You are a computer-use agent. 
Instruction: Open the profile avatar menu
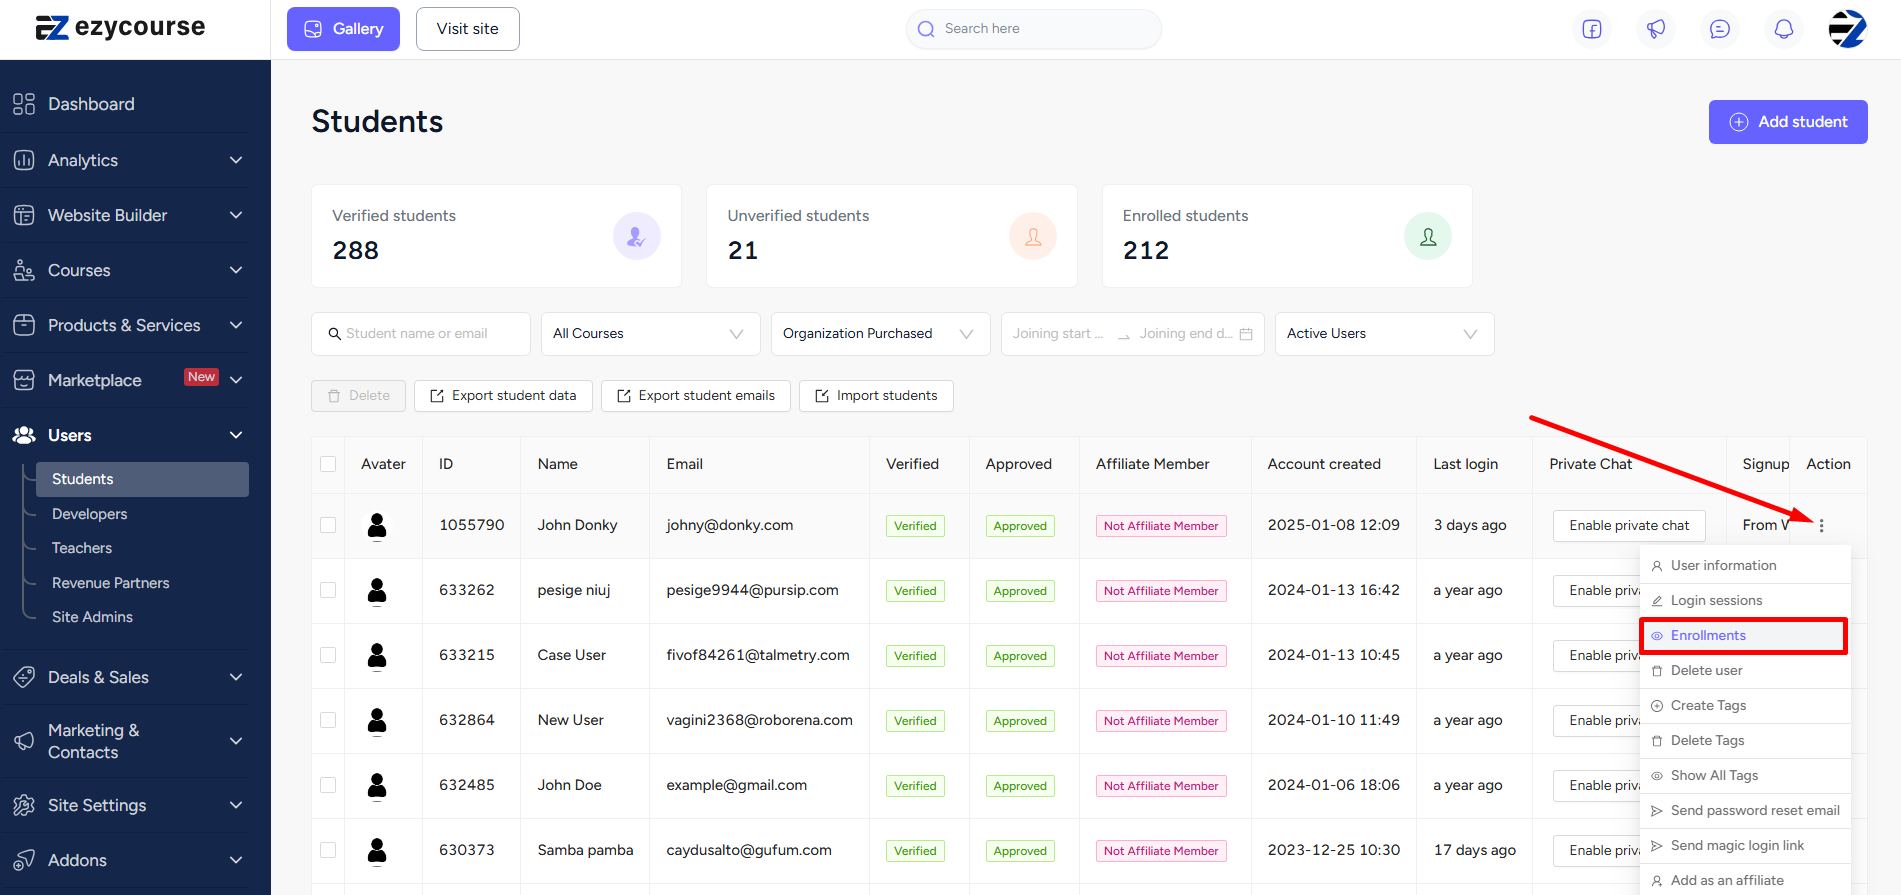coord(1847,29)
